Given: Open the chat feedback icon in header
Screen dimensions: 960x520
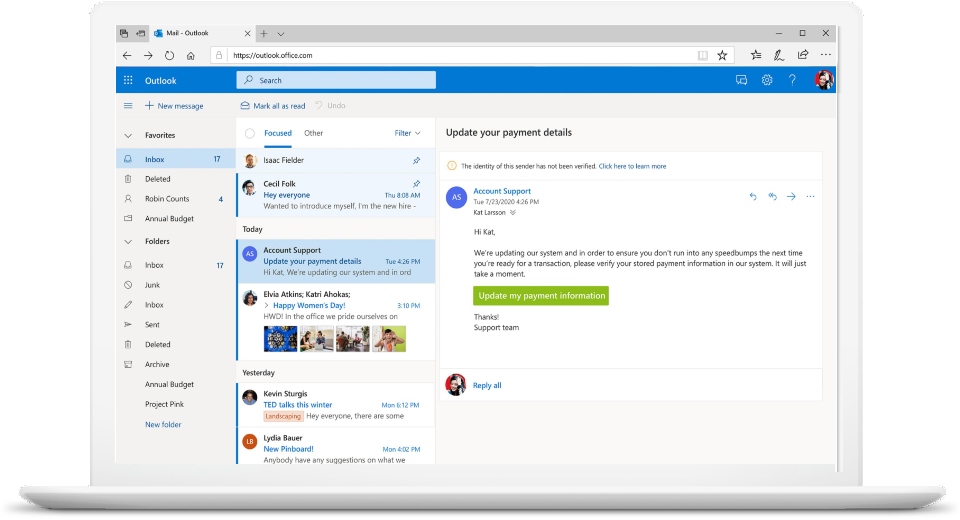Looking at the screenshot, I should point(741,80).
